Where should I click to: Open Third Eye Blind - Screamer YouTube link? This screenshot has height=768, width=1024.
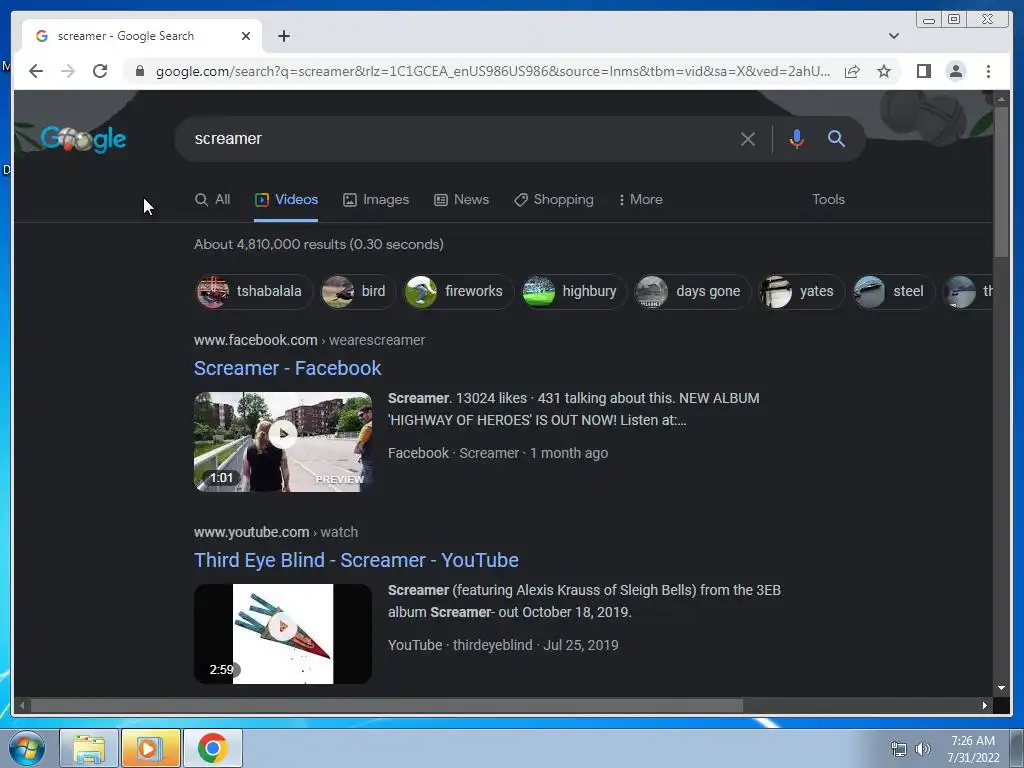(x=356, y=560)
